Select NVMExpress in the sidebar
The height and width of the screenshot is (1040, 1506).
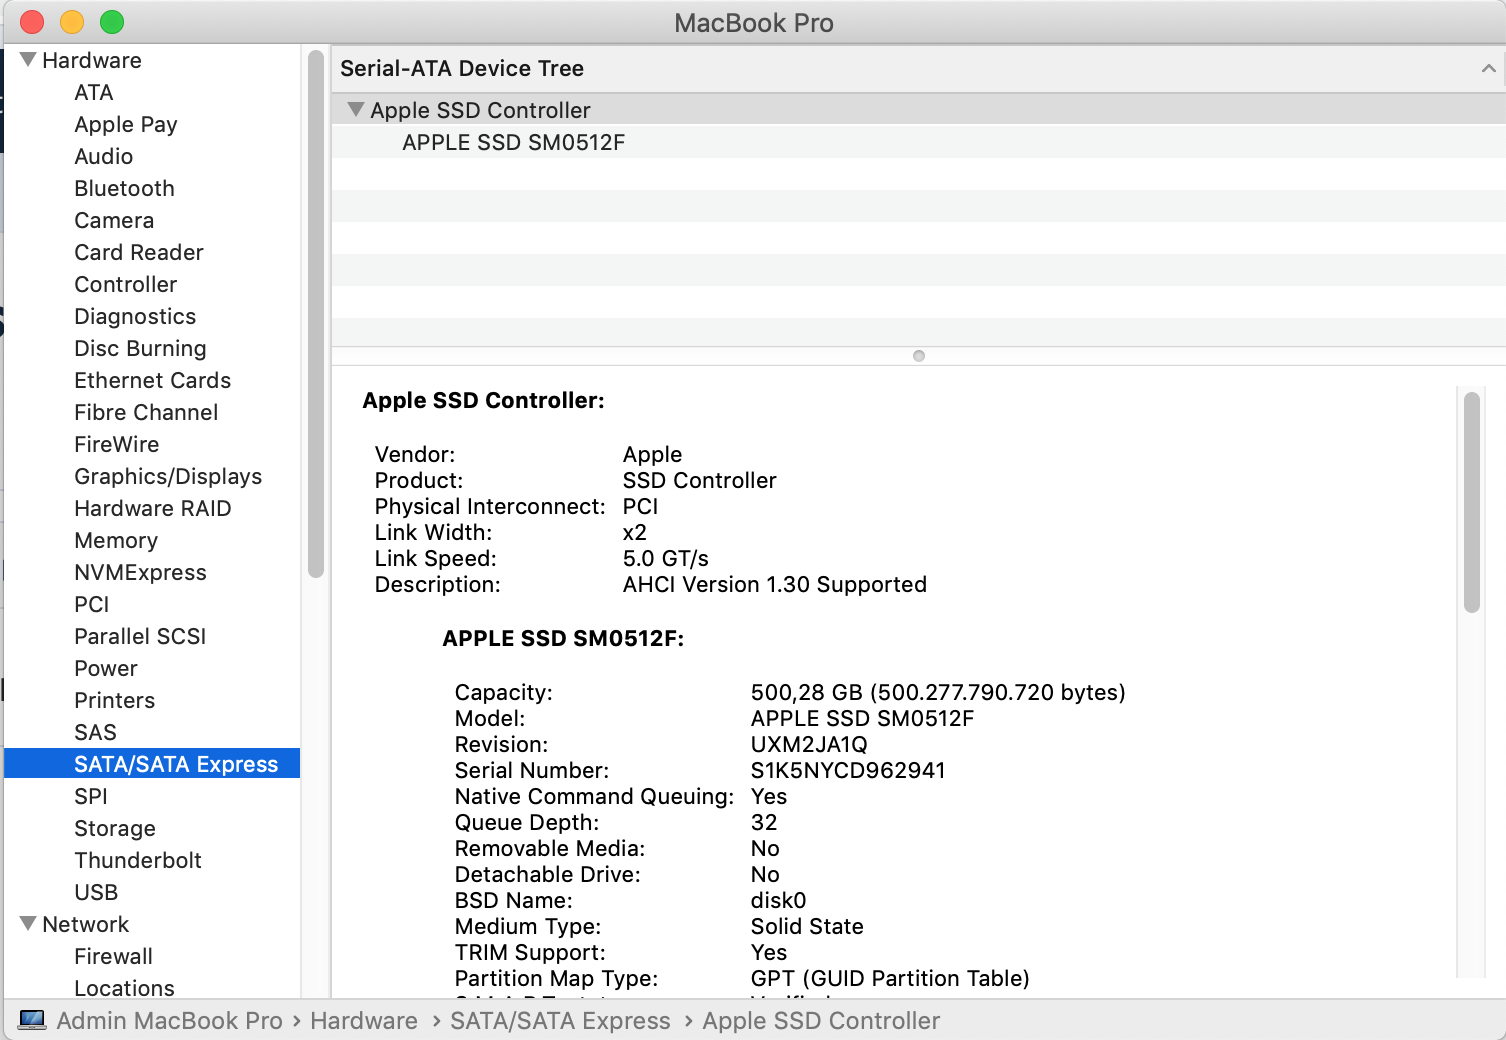pyautogui.click(x=141, y=572)
